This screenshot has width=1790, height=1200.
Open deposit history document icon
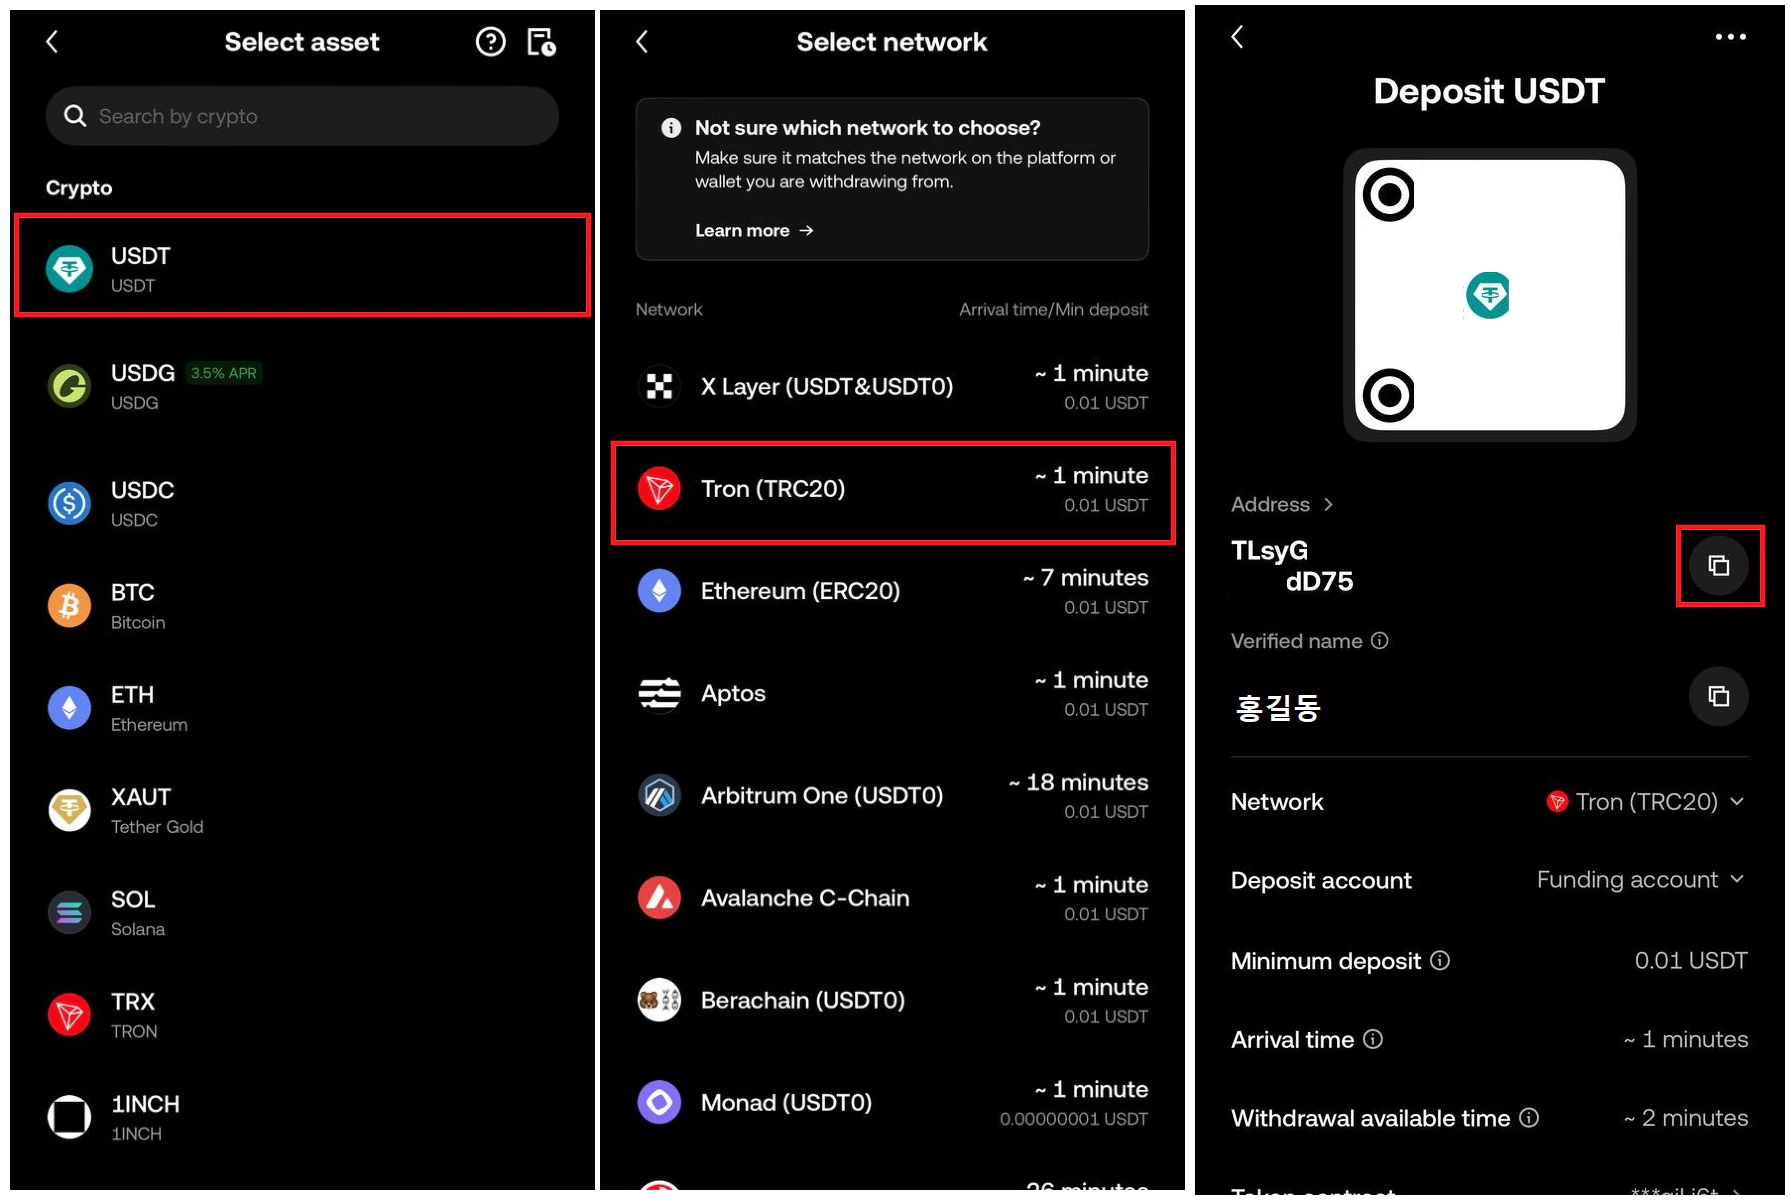tap(541, 42)
